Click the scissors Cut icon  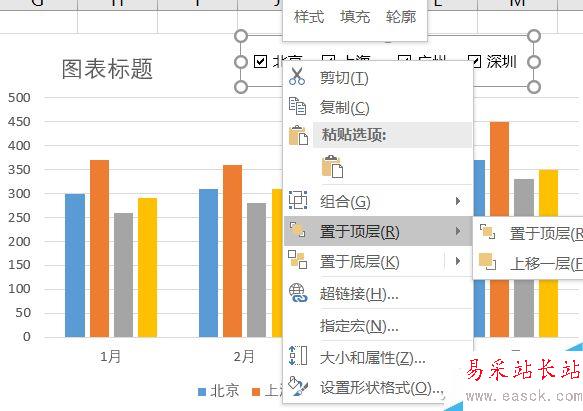[297, 77]
